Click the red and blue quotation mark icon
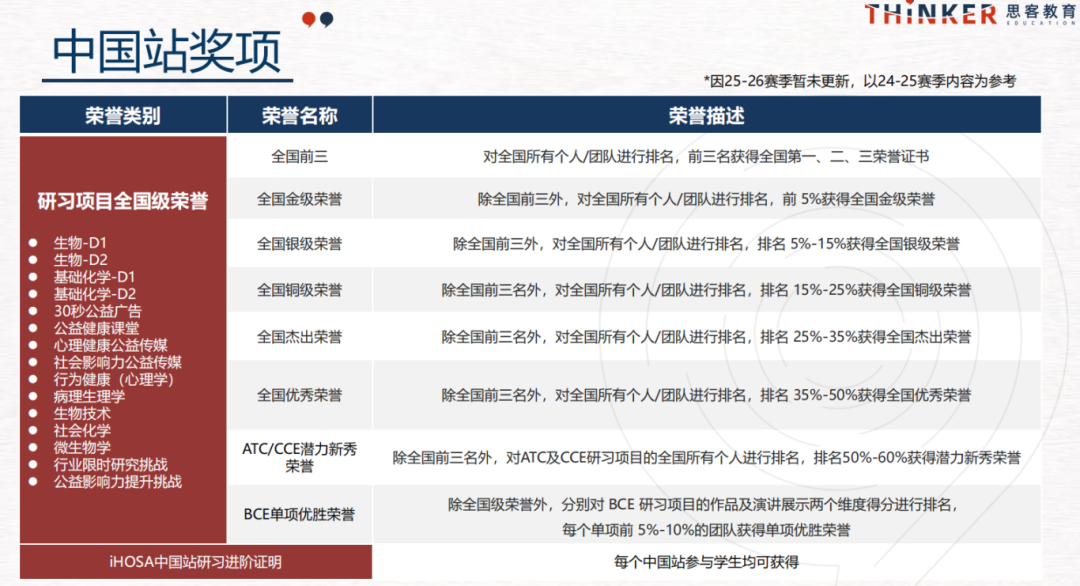The height and width of the screenshot is (586, 1080). [317, 18]
